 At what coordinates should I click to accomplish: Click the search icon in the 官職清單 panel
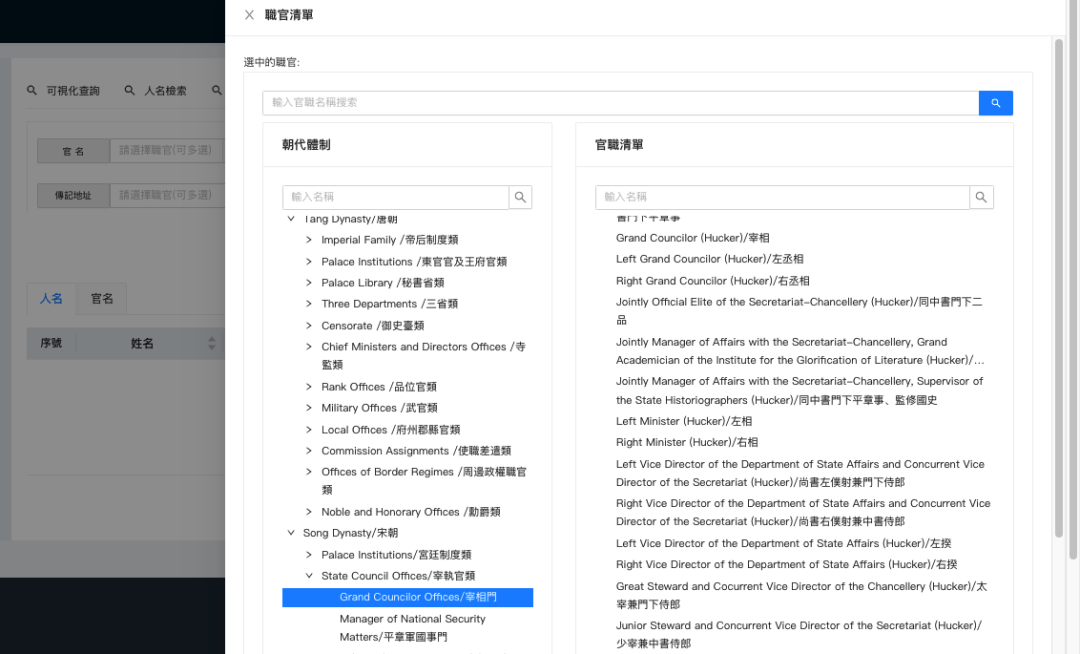[x=980, y=197]
